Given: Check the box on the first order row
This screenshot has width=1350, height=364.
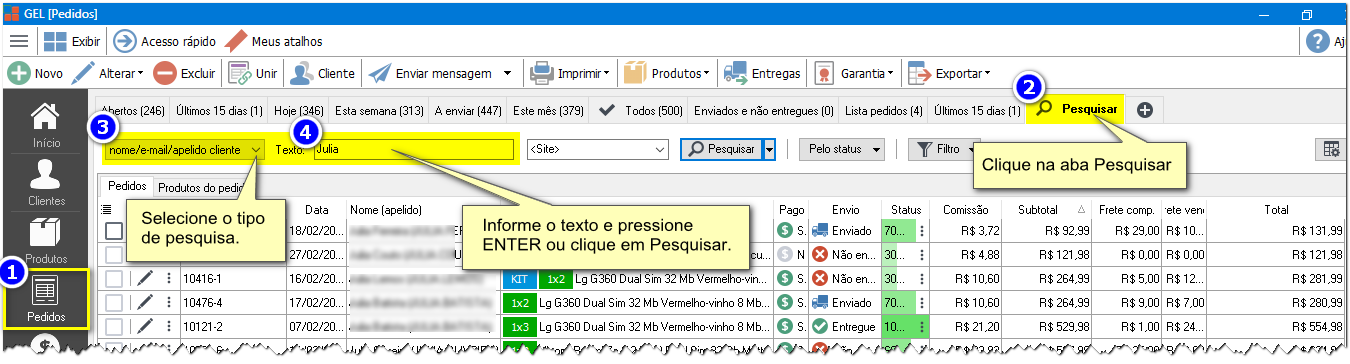Looking at the screenshot, I should (114, 230).
